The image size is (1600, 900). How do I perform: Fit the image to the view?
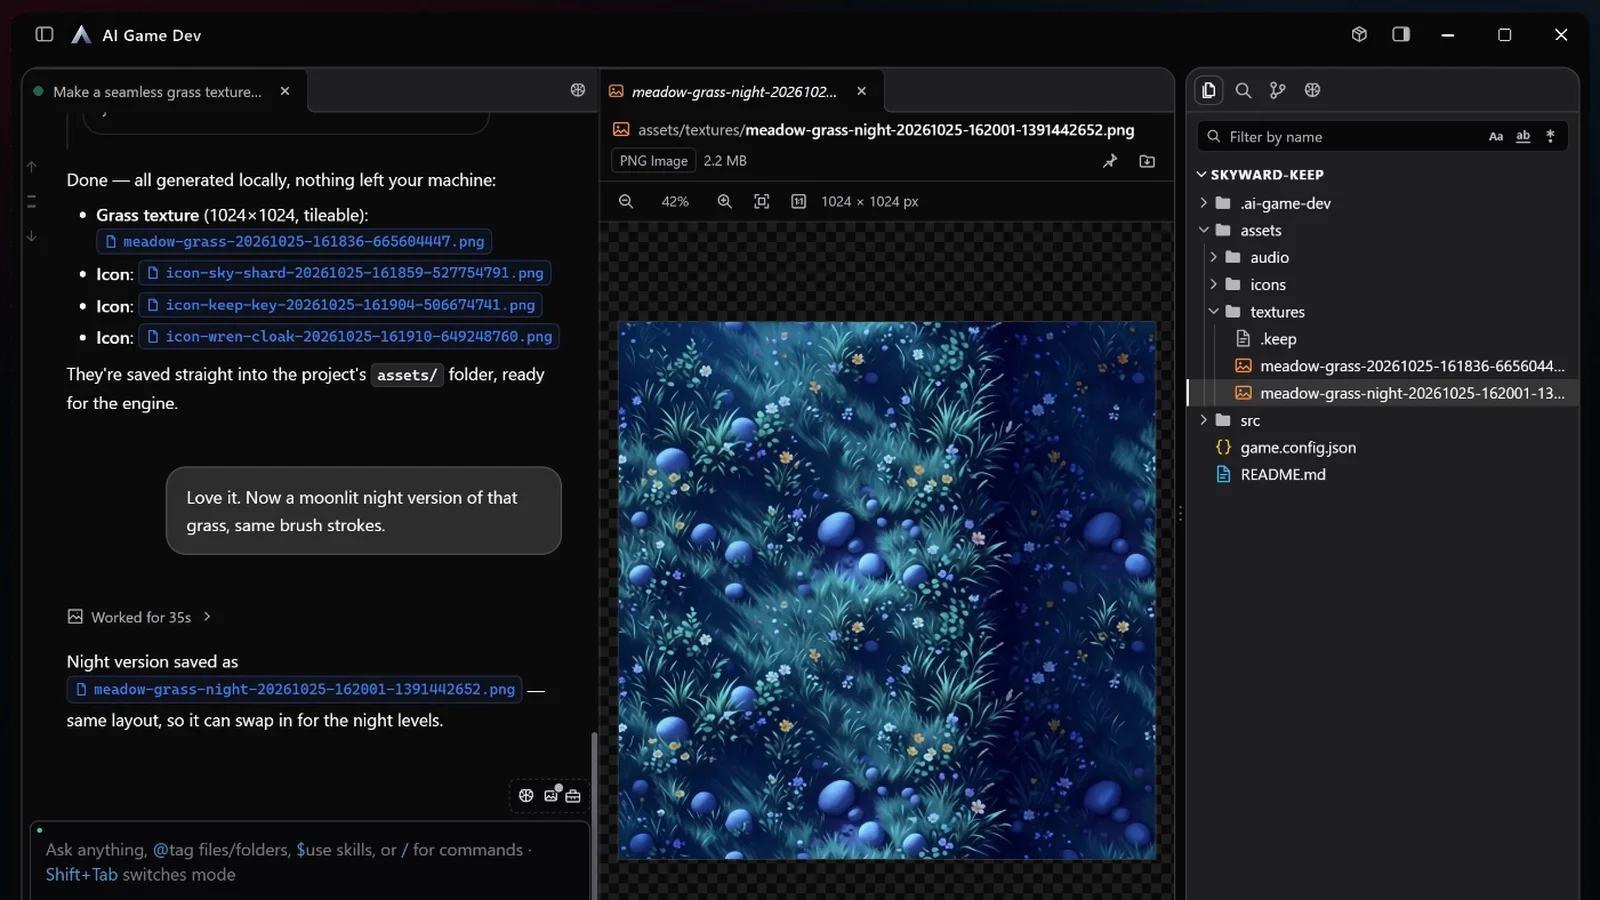click(x=762, y=201)
